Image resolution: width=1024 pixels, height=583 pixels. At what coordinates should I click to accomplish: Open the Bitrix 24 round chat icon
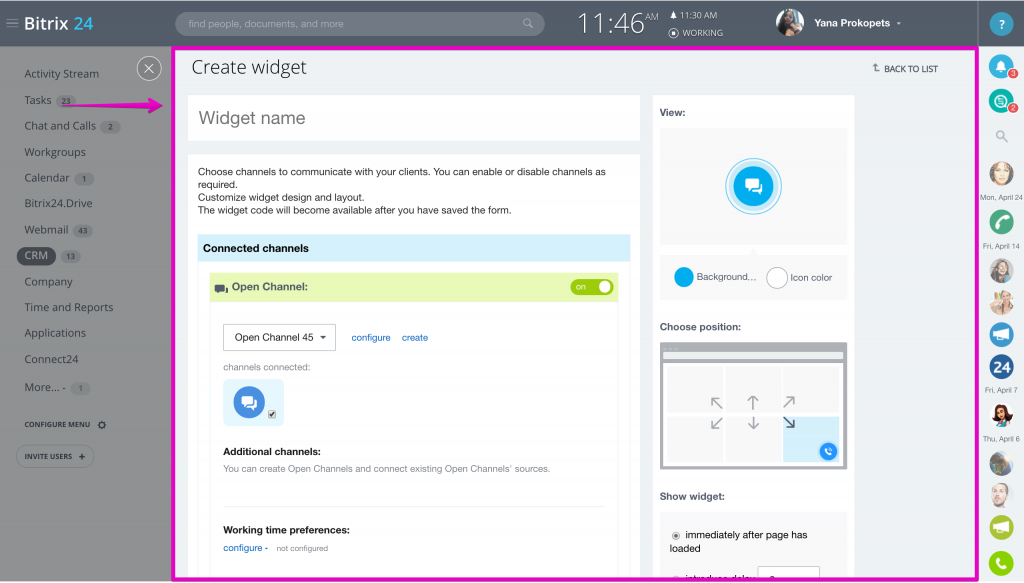tap(1001, 367)
